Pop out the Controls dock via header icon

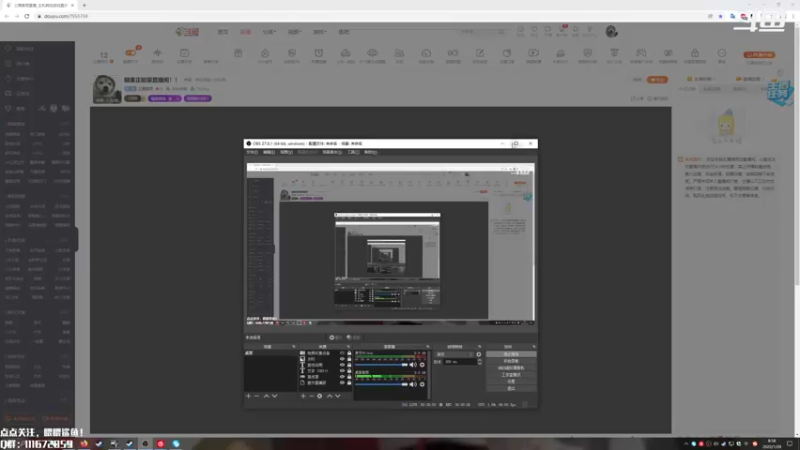534,347
